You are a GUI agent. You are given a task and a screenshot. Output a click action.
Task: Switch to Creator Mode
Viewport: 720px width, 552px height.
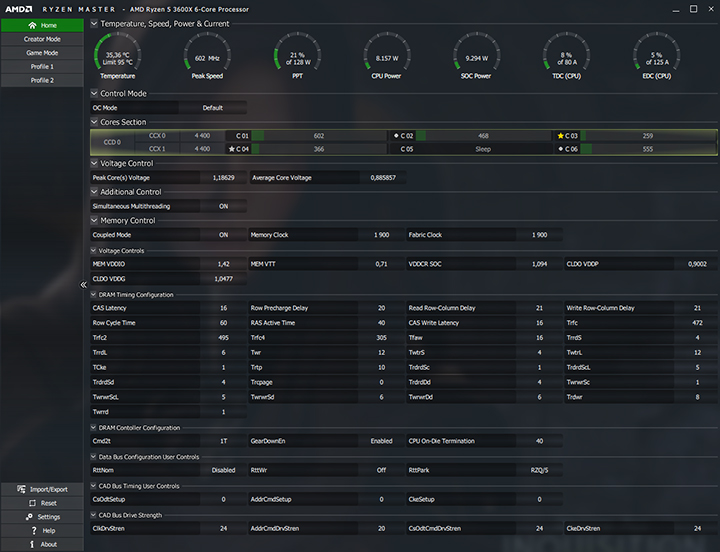[x=42, y=39]
